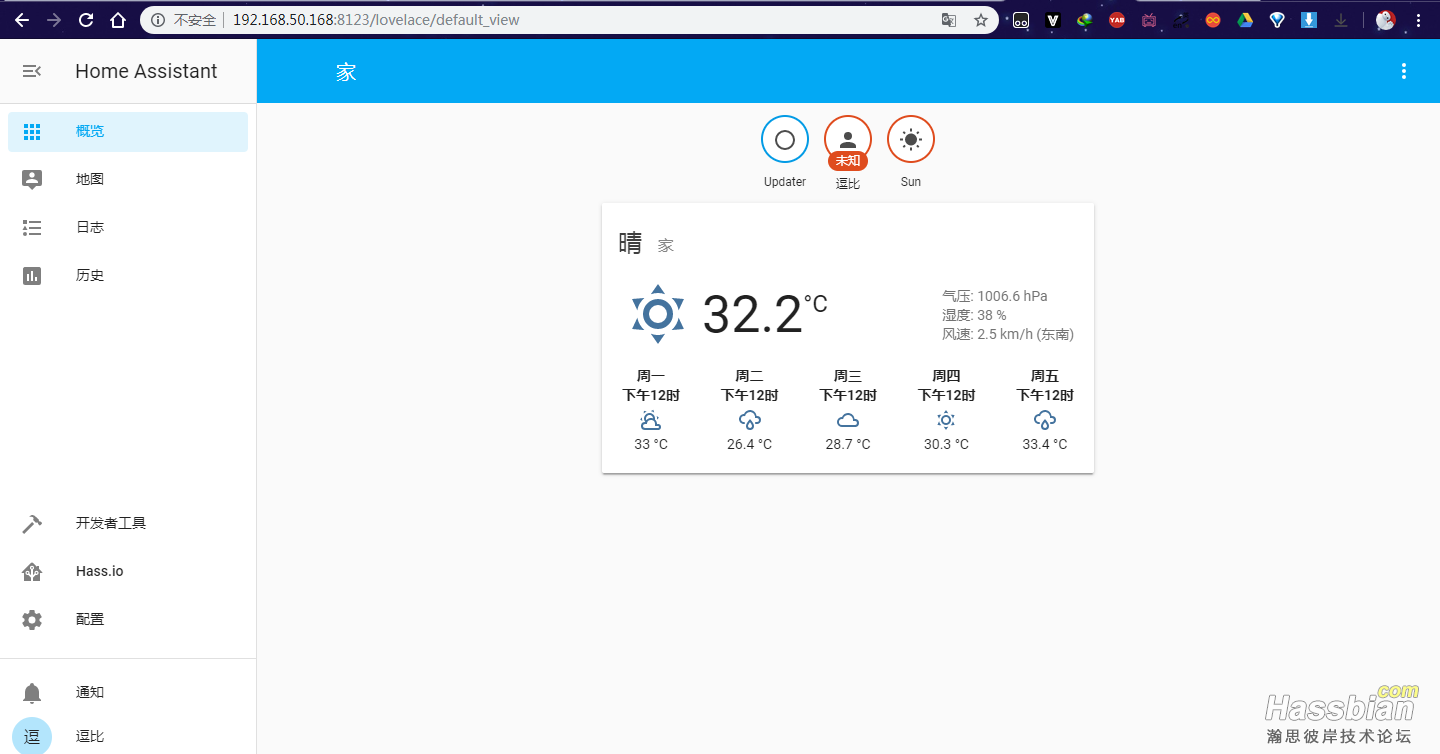1440x754 pixels.
Task: Go back in the browser
Action: click(22, 20)
